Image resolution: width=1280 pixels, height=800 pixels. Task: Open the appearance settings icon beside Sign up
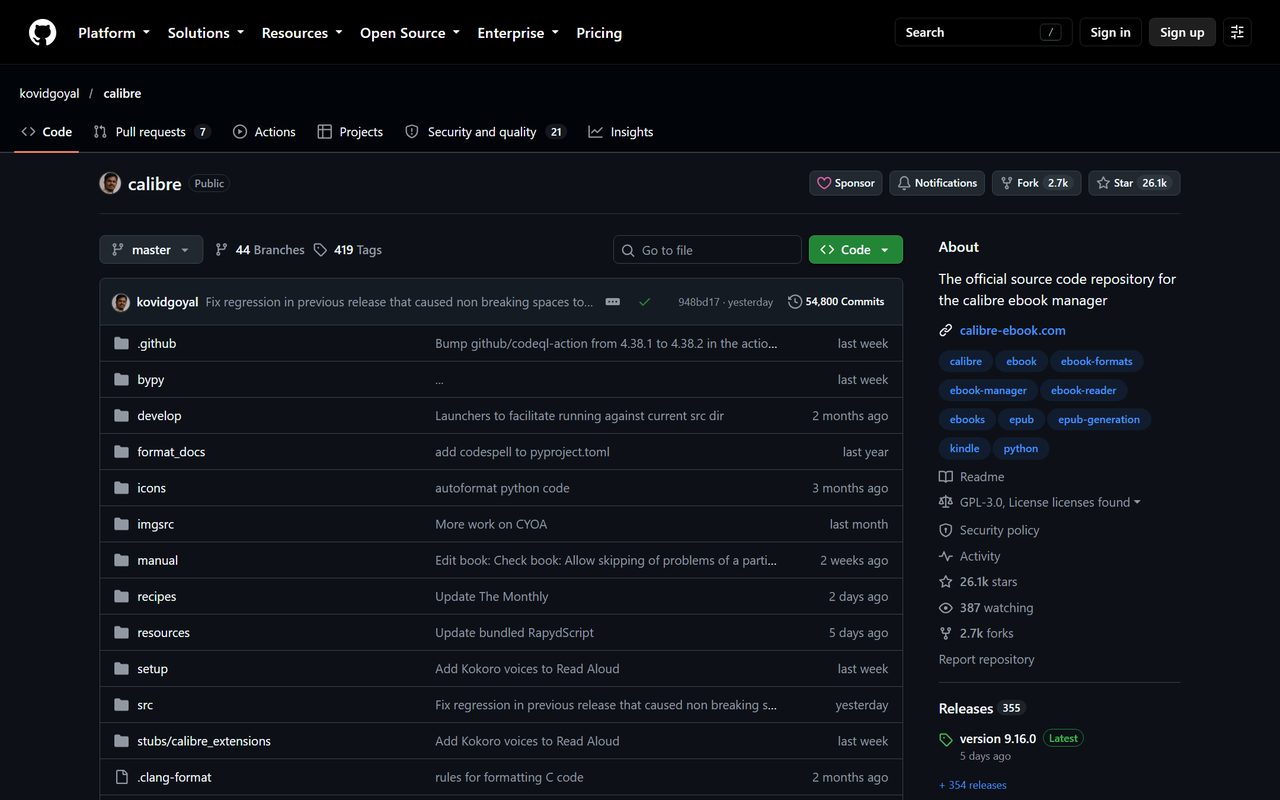[1237, 32]
